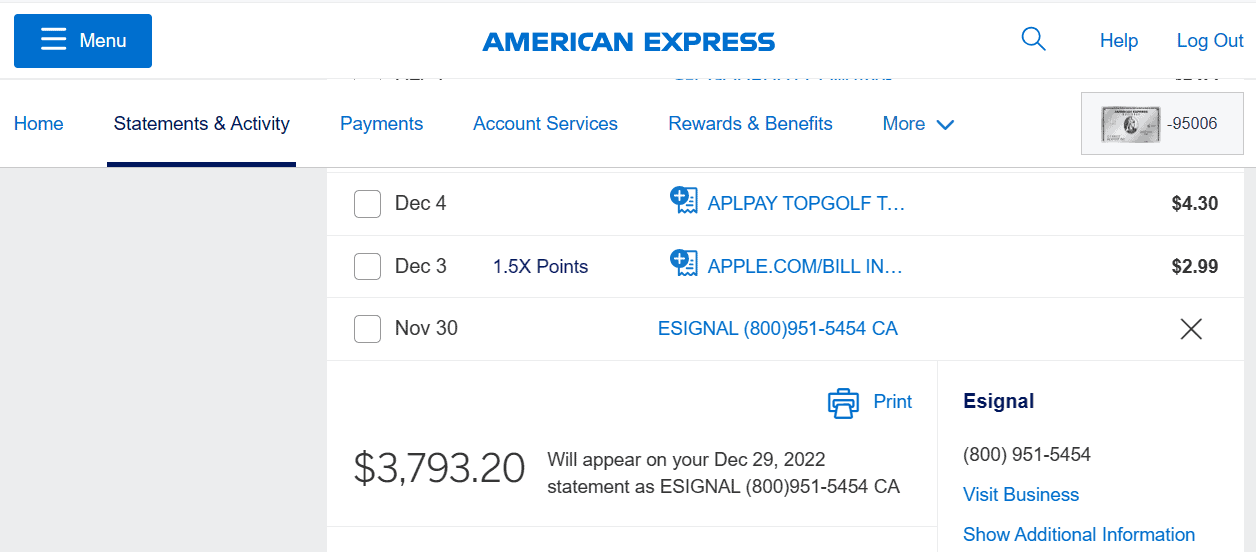Click the printer icon beside Print
This screenshot has height=552, width=1256.
coord(844,403)
